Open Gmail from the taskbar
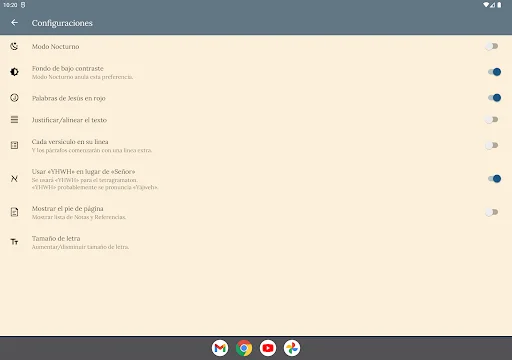 [220, 348]
